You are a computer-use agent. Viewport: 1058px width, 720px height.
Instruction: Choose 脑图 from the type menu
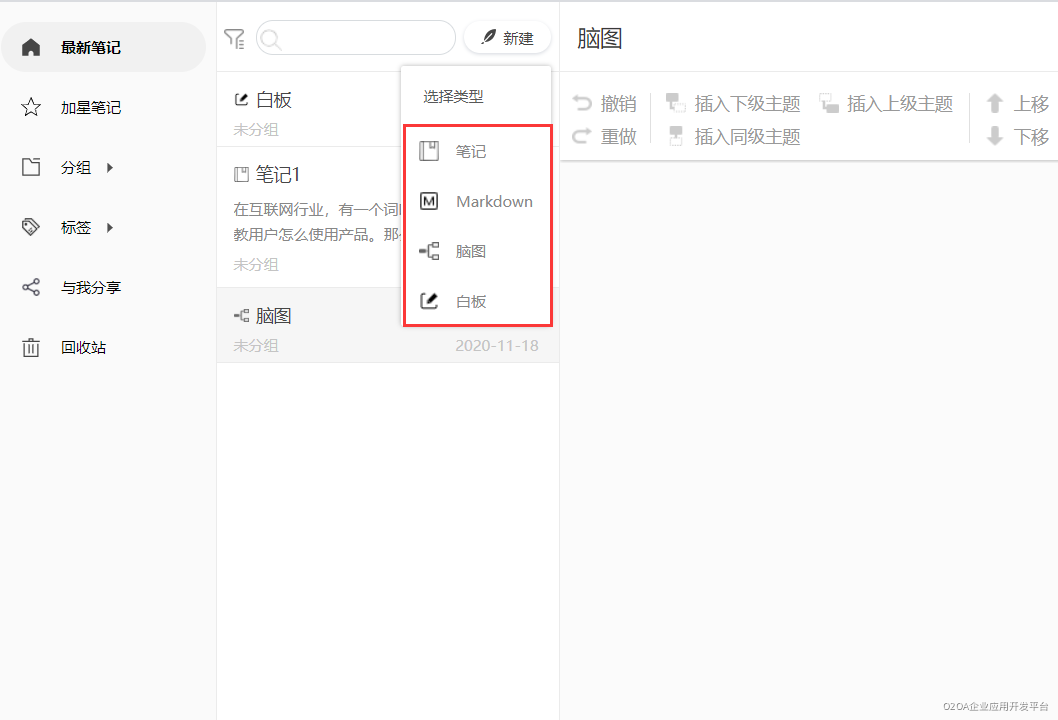tap(478, 252)
